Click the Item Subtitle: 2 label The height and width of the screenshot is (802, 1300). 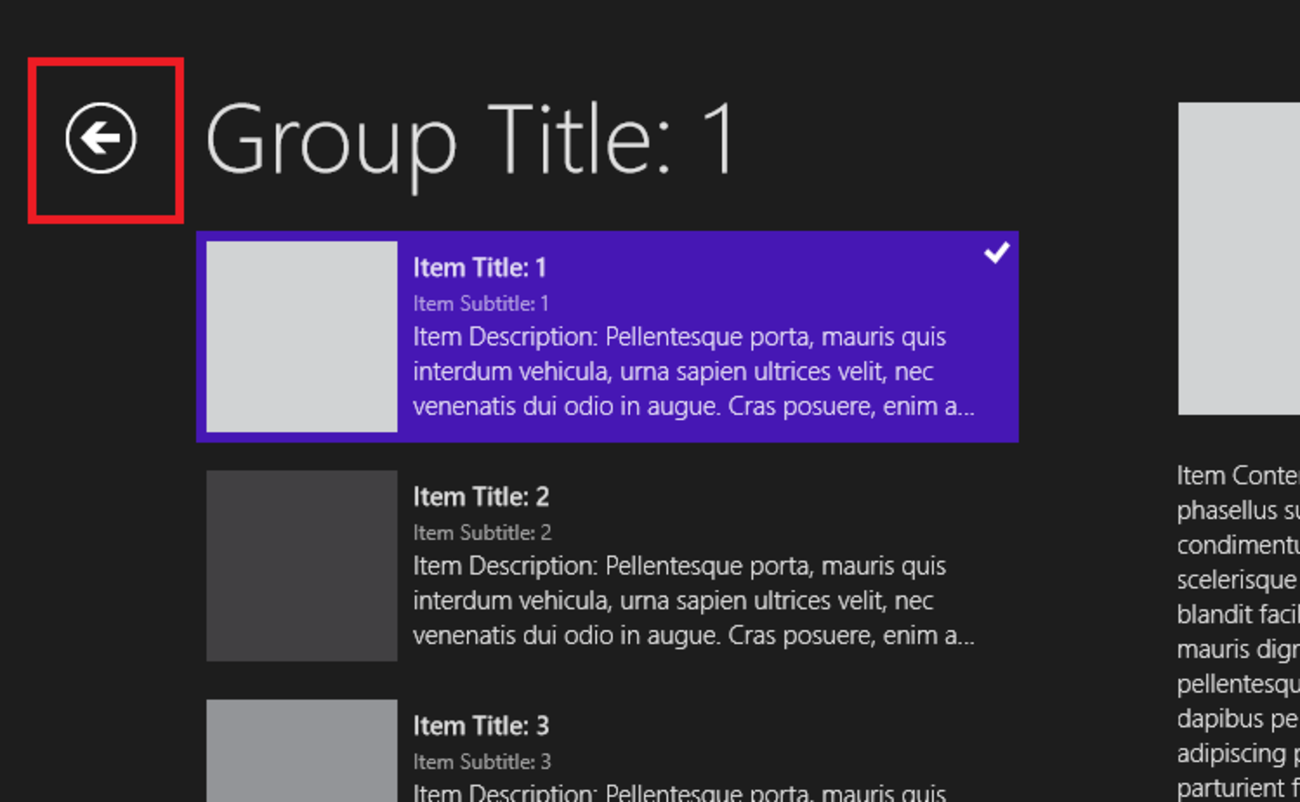click(482, 533)
